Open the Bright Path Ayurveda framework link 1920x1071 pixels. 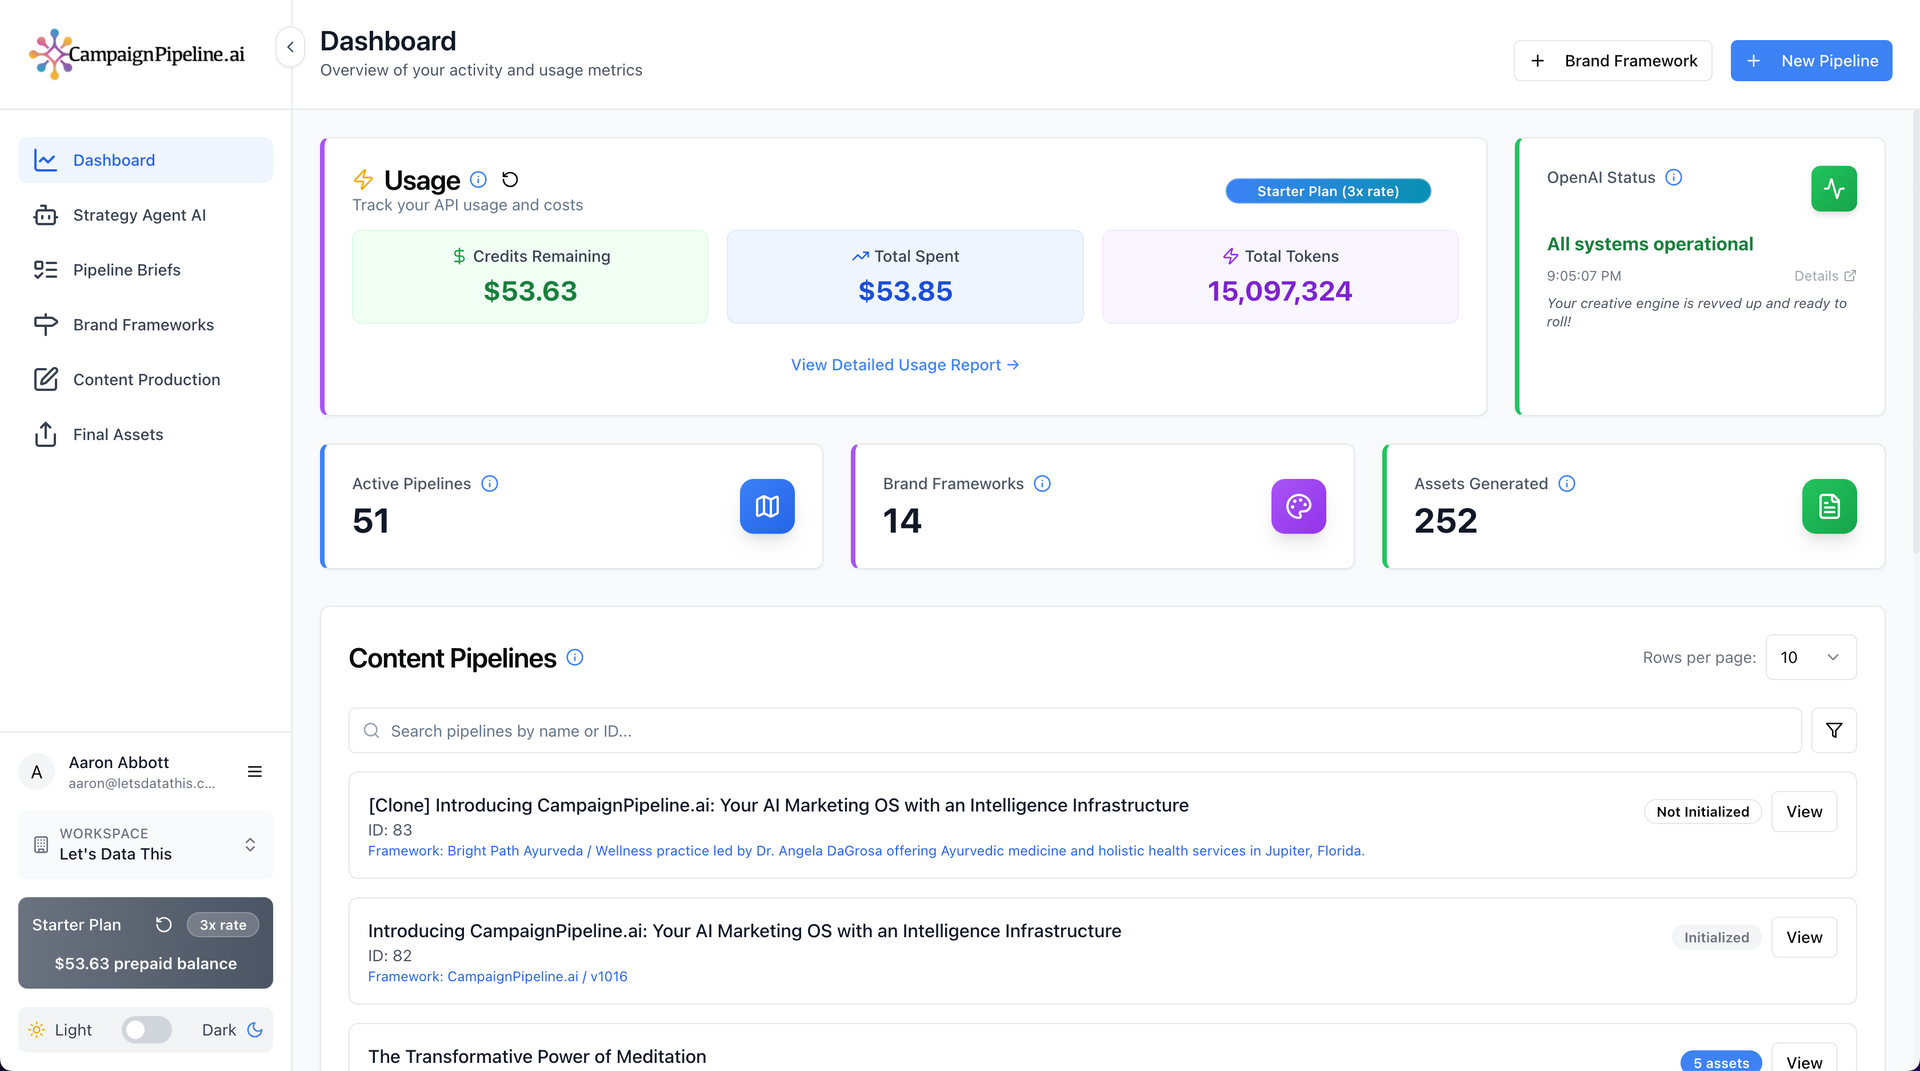tap(866, 851)
